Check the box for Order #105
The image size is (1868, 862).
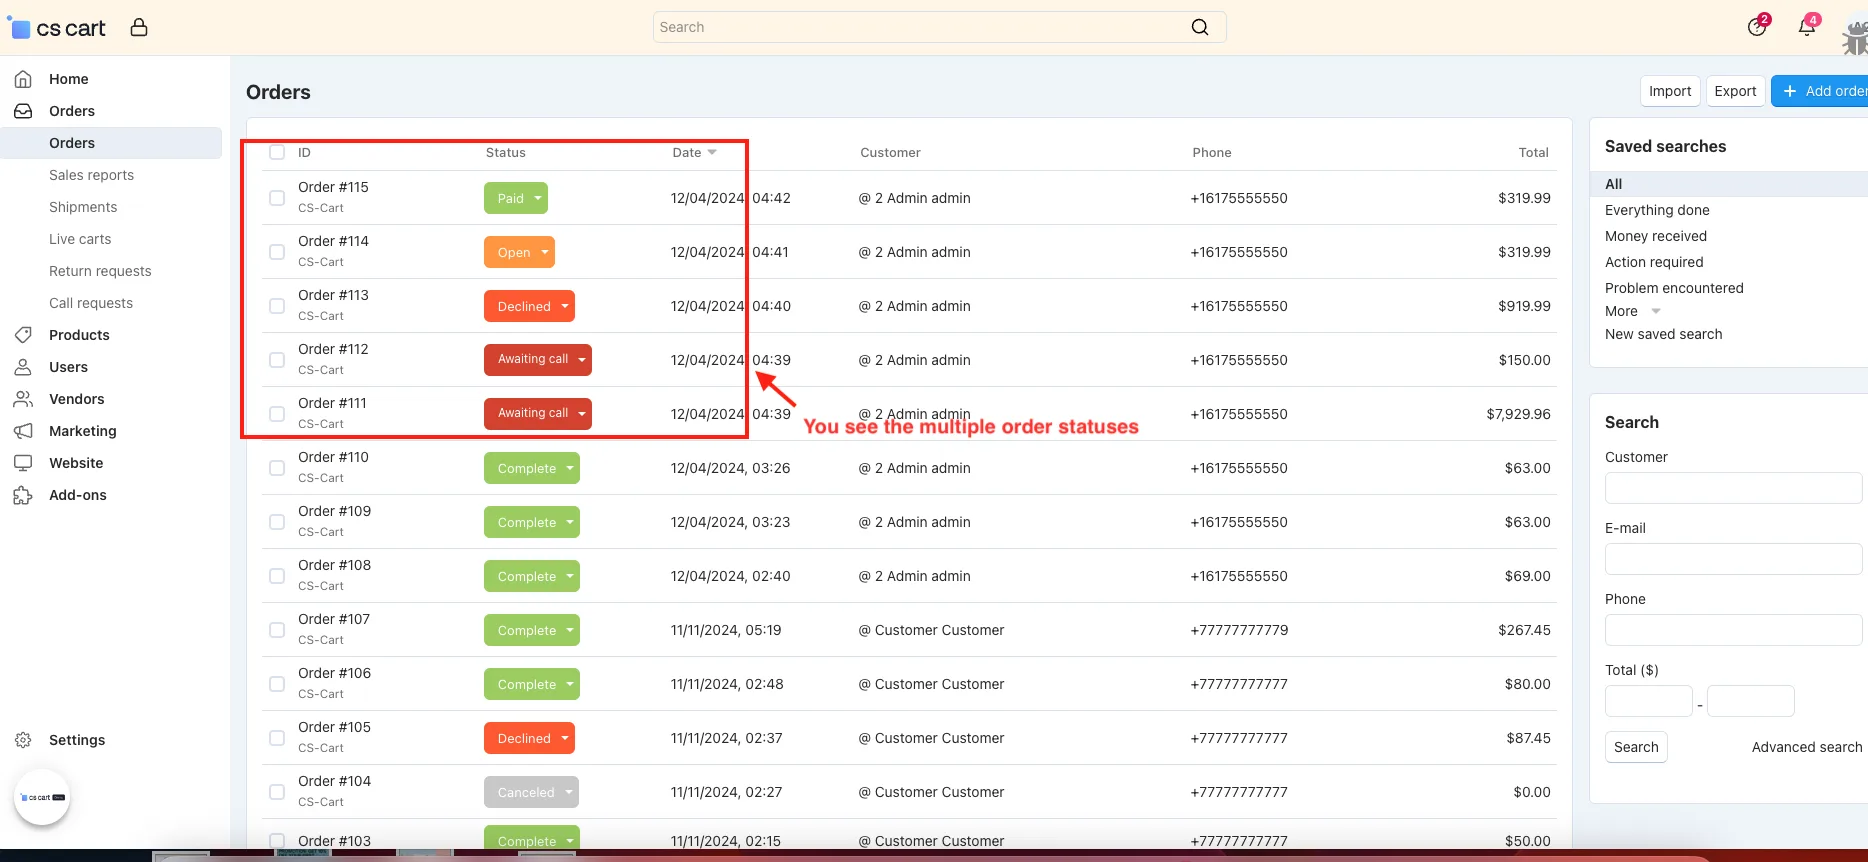(277, 738)
